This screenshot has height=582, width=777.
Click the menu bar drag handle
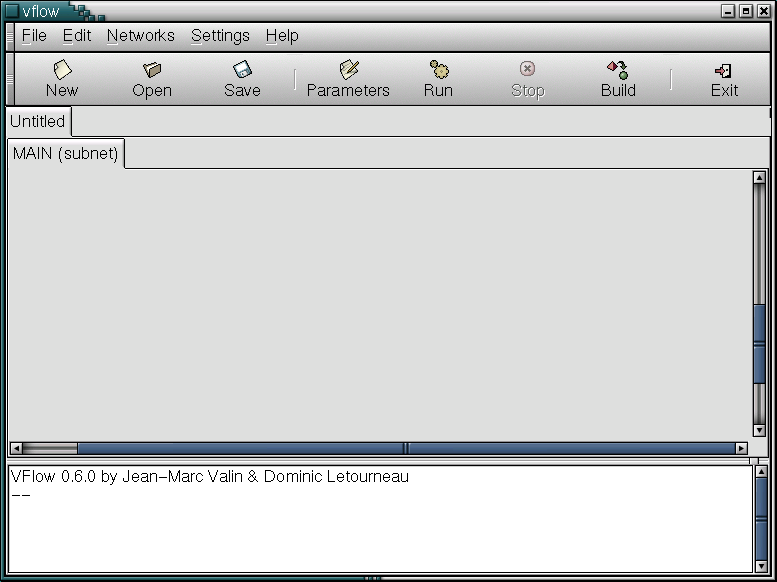(10, 37)
